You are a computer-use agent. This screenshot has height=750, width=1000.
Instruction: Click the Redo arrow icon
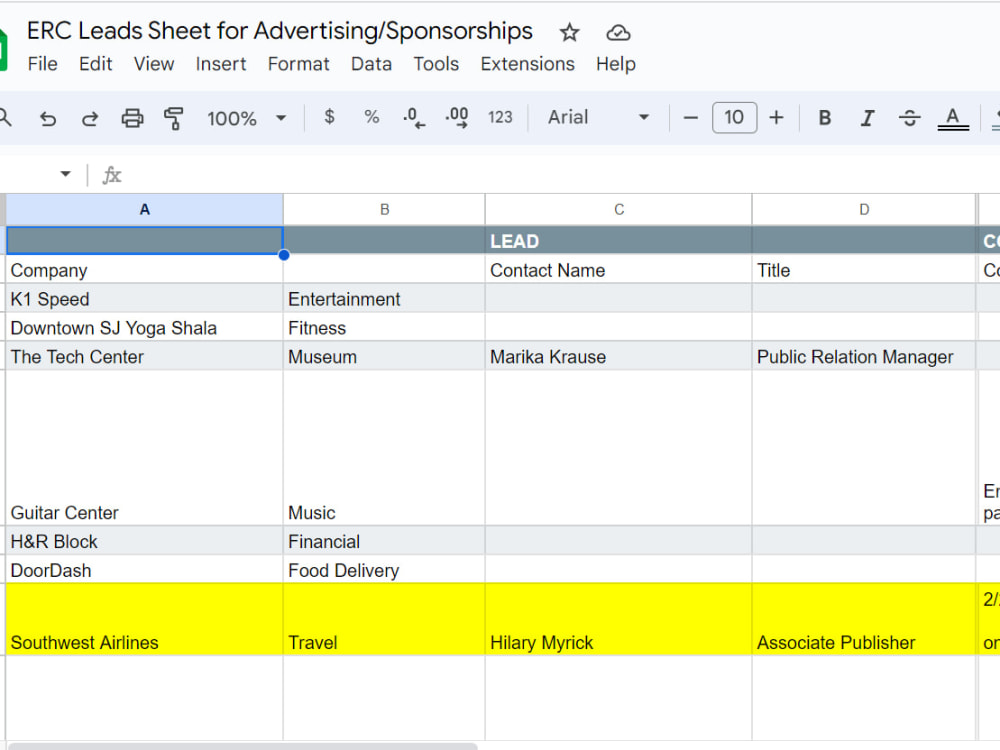click(x=90, y=118)
